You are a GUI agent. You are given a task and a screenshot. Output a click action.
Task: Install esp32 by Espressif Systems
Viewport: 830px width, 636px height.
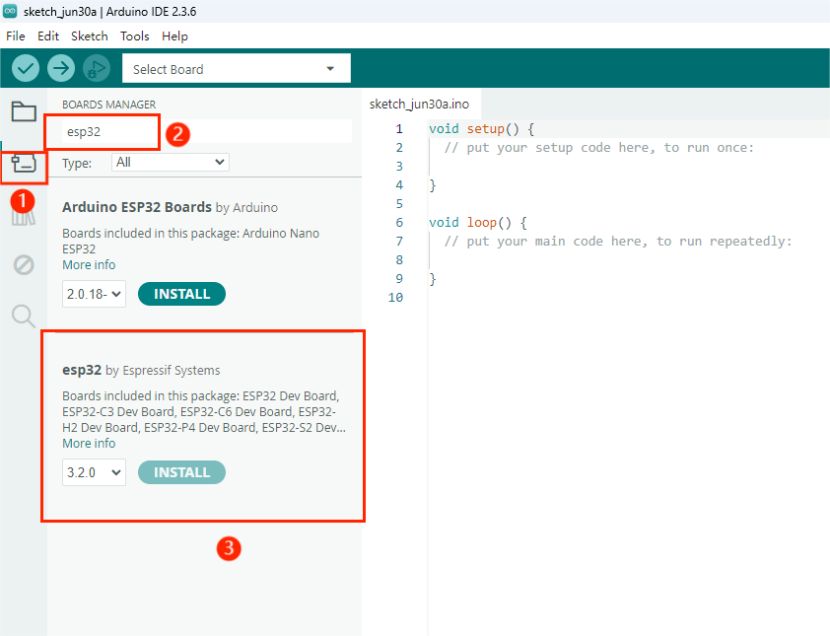181,472
